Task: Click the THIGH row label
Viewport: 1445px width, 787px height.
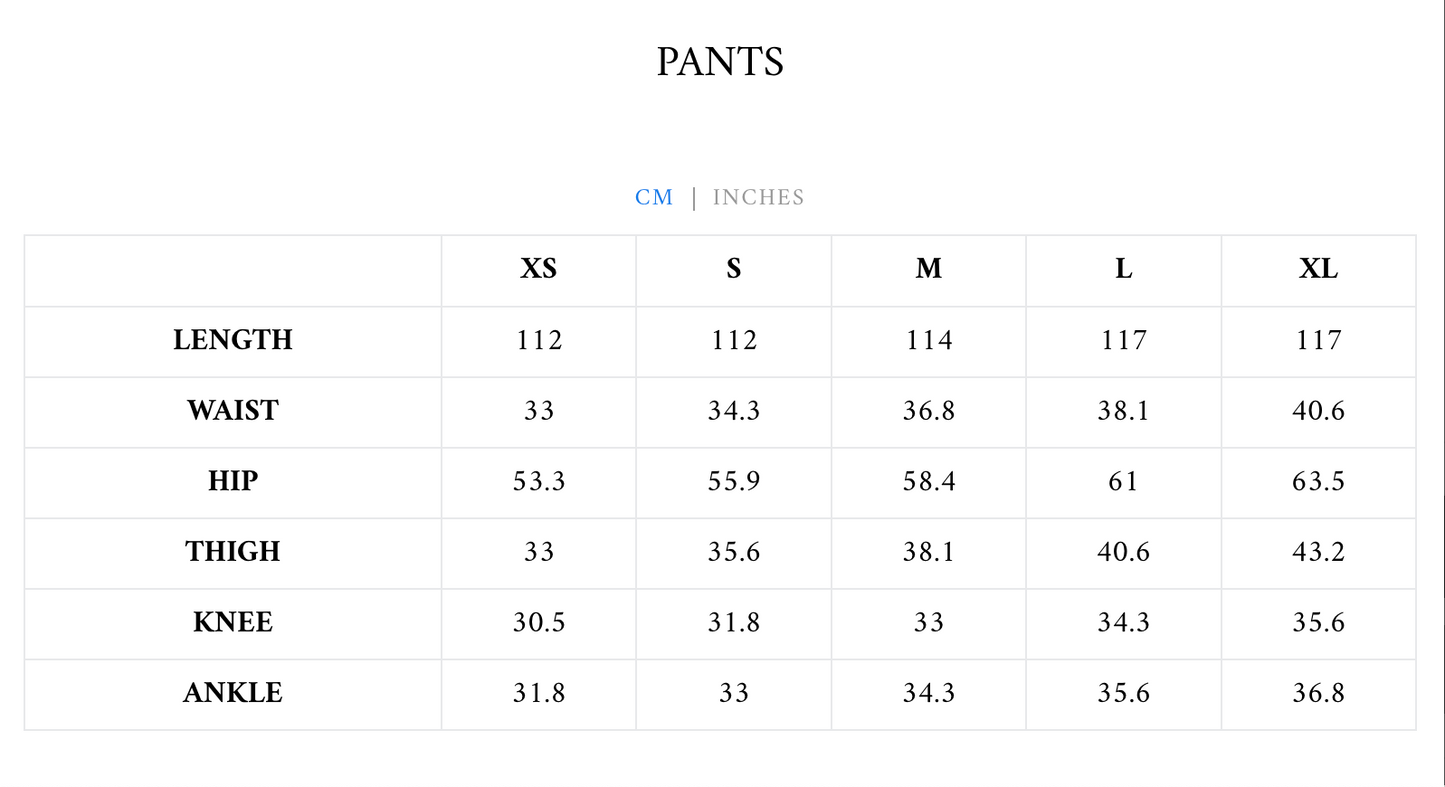Action: click(x=233, y=552)
